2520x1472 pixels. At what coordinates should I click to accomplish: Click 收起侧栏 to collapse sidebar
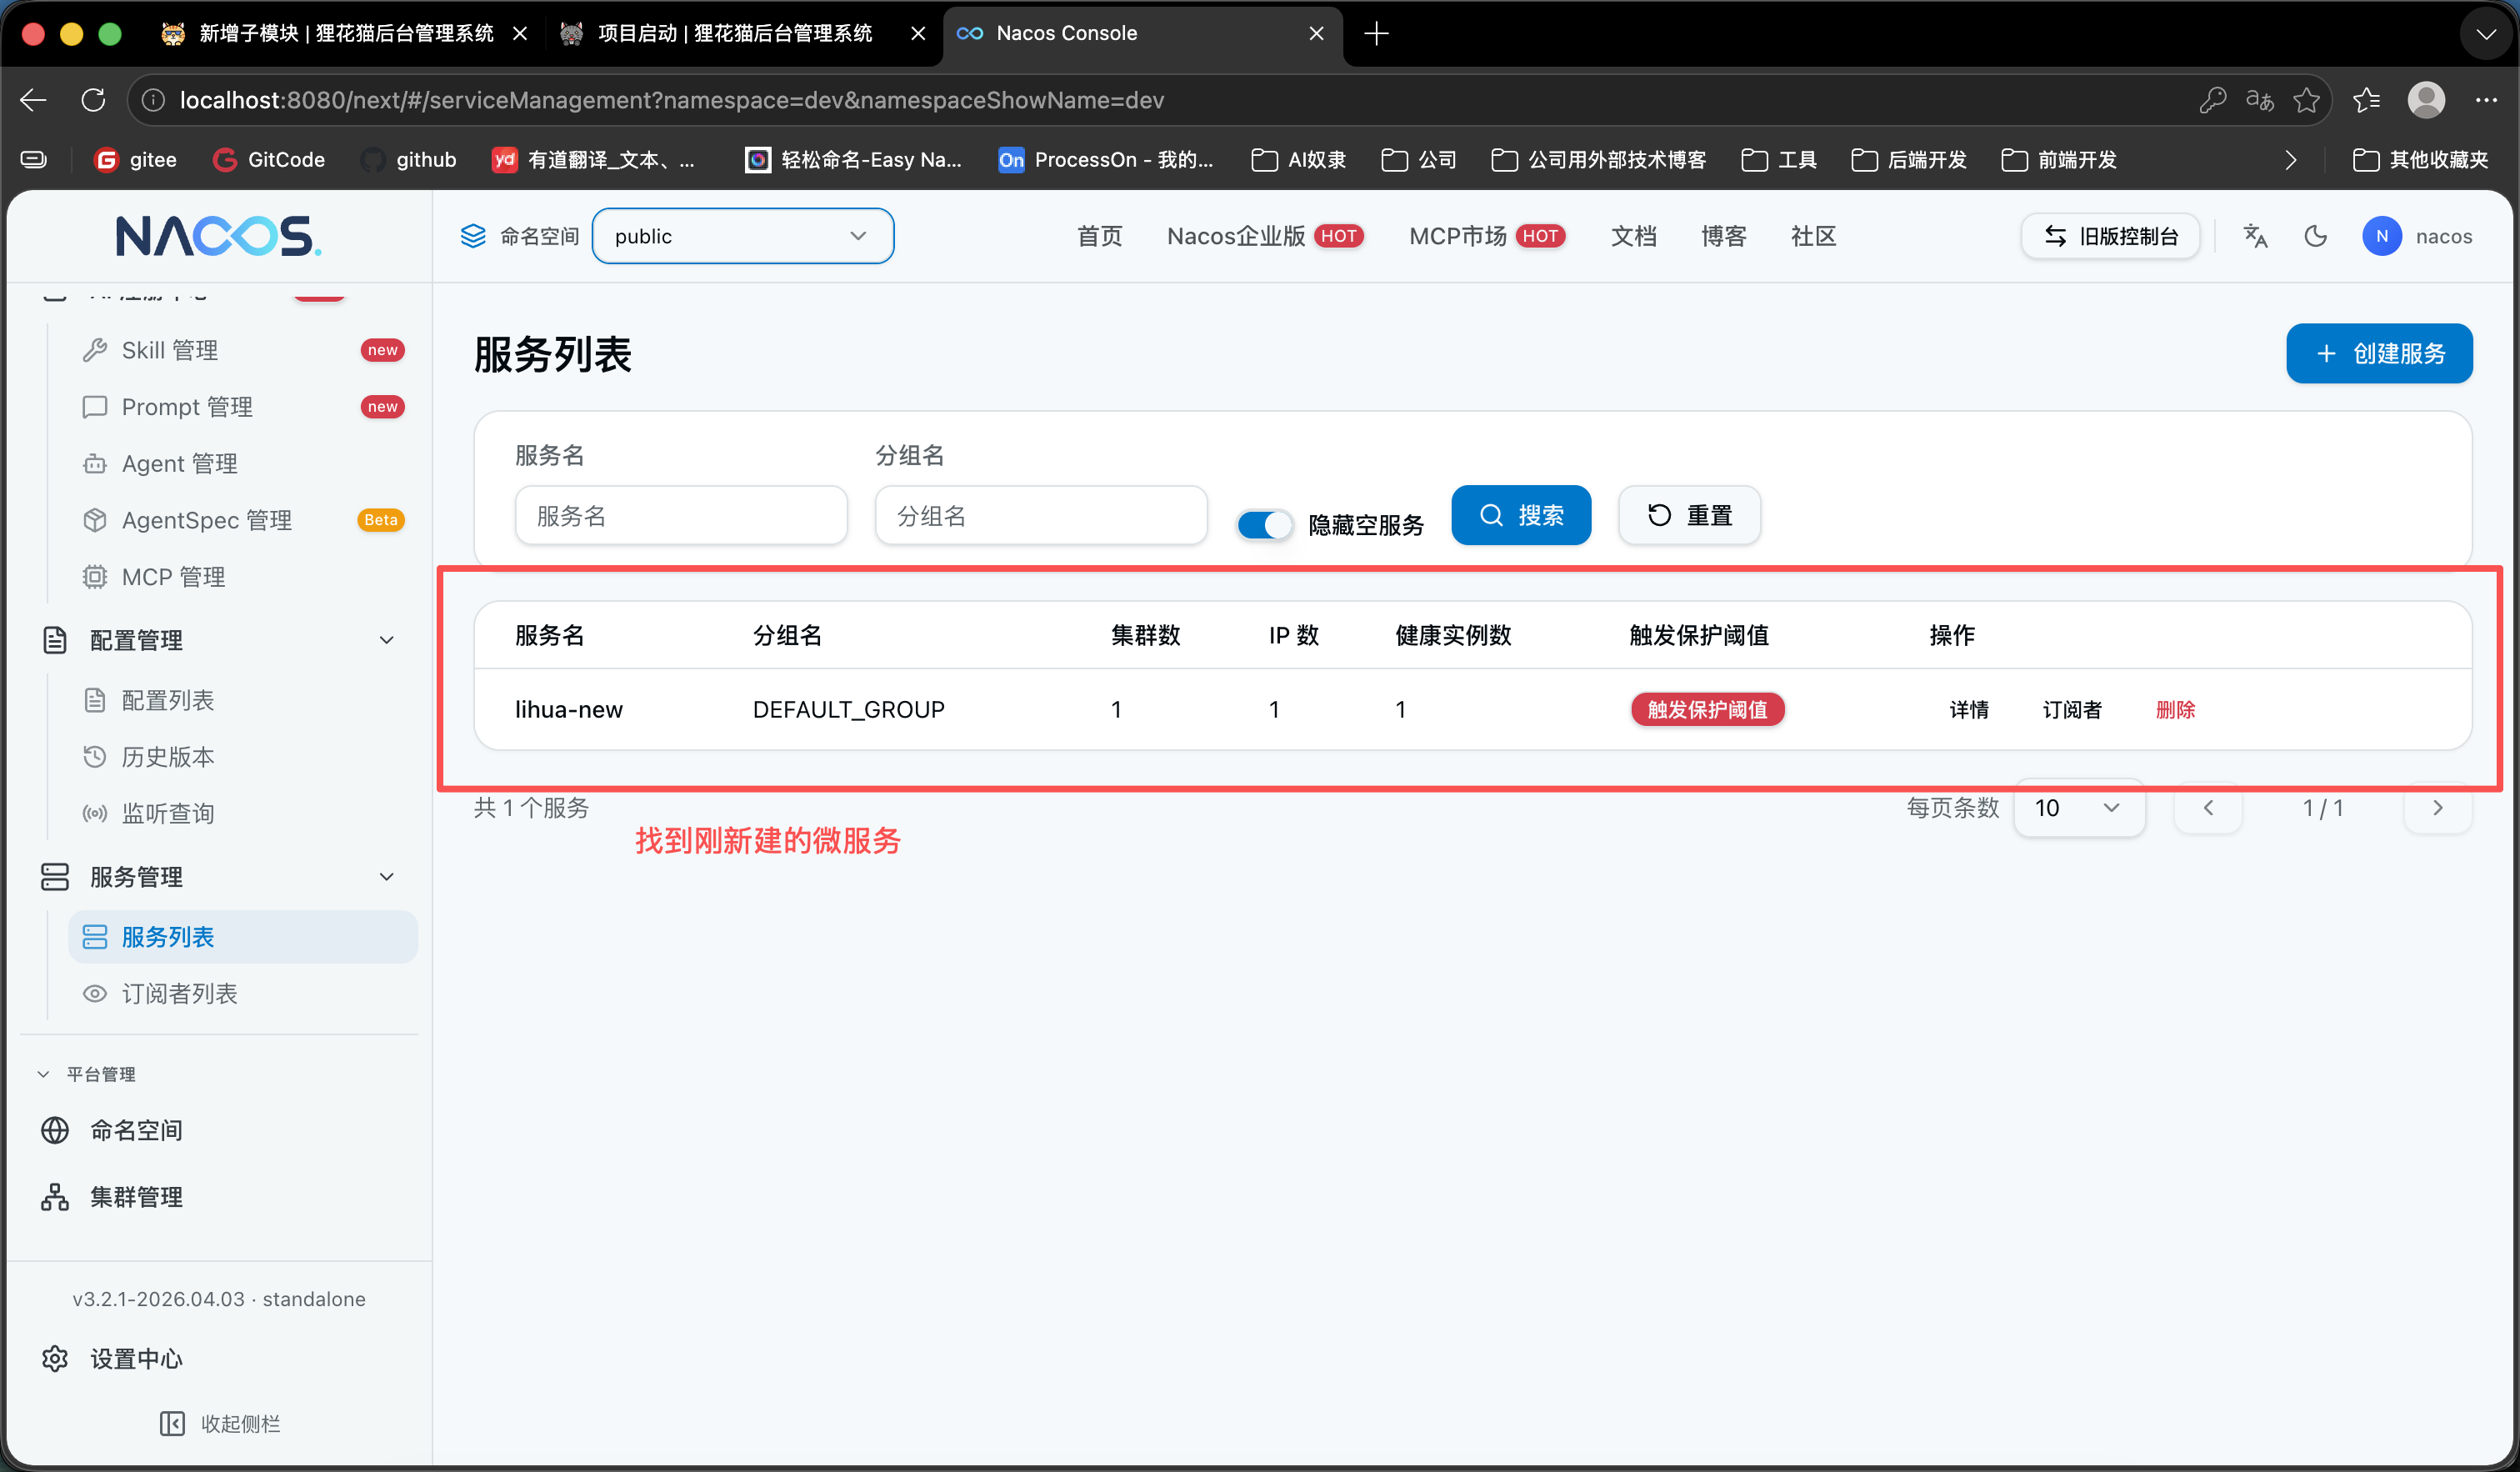tap(220, 1423)
